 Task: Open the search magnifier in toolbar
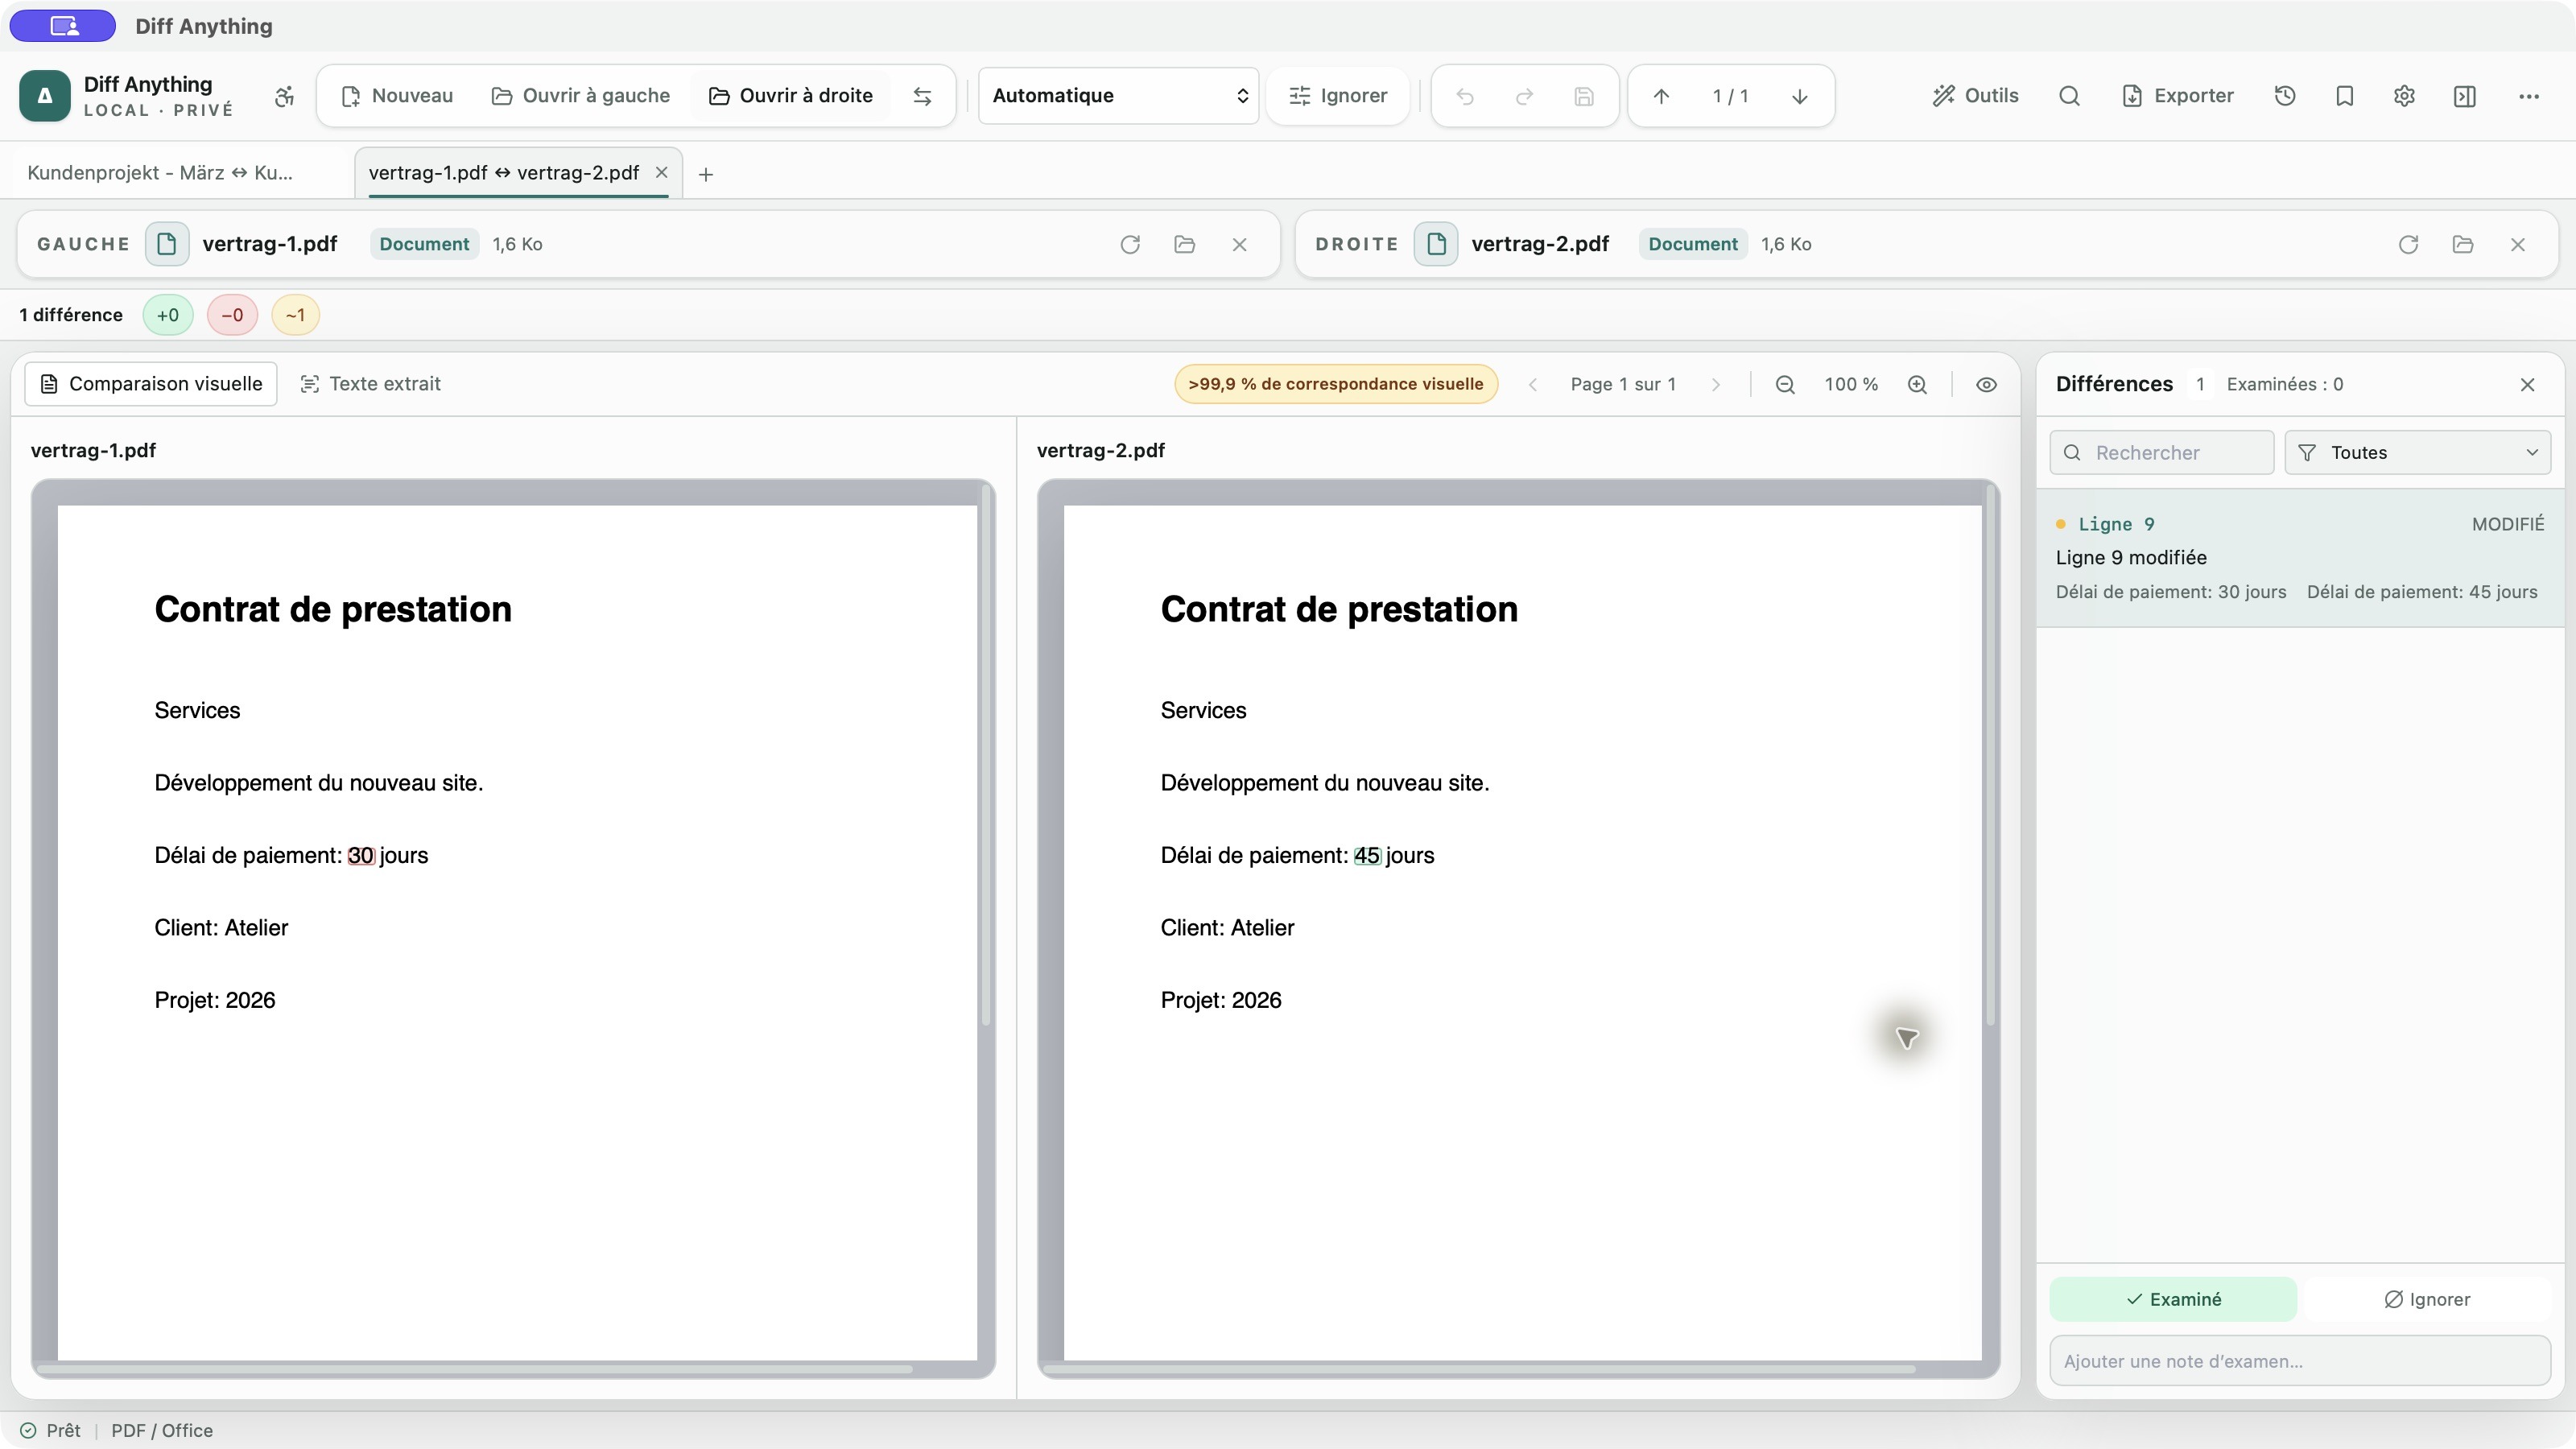[x=2069, y=96]
